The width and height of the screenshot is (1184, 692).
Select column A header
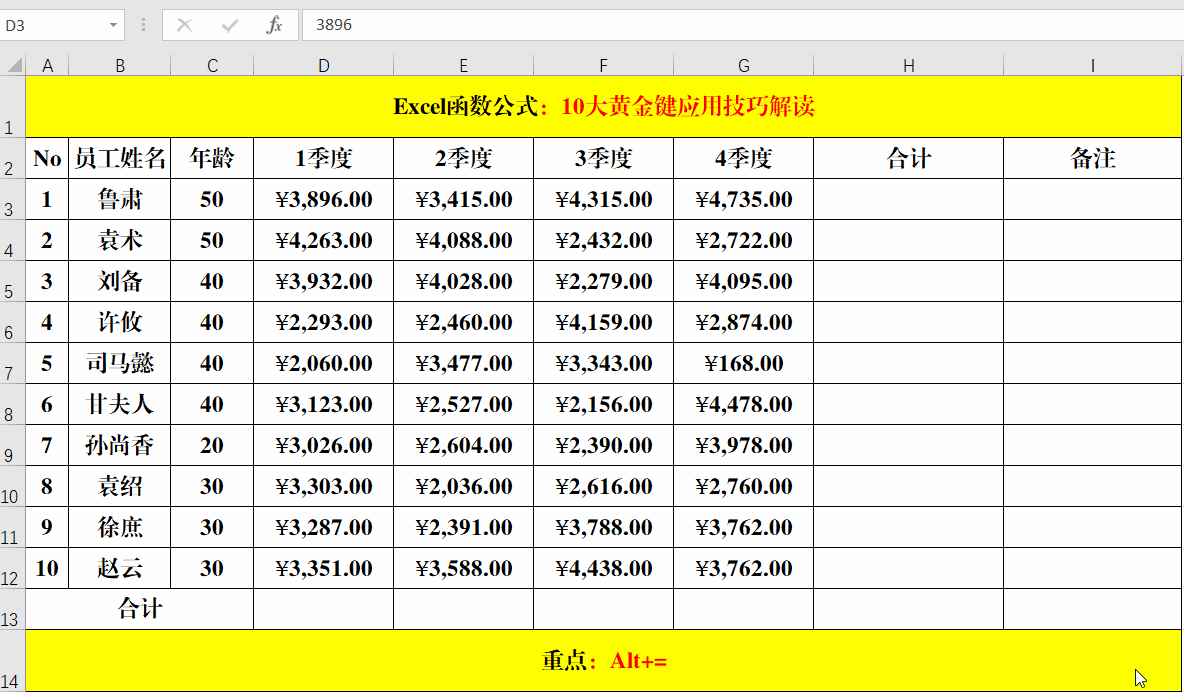tap(48, 66)
